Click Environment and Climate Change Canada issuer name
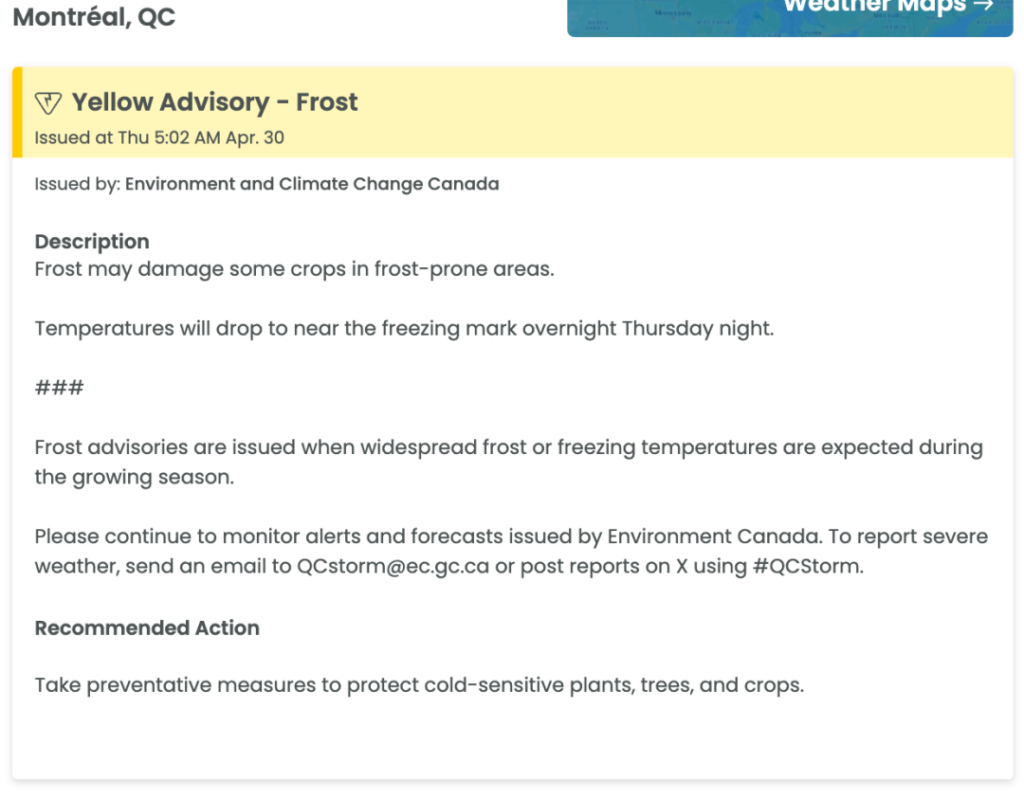The width and height of the screenshot is (1024, 800). coord(312,184)
